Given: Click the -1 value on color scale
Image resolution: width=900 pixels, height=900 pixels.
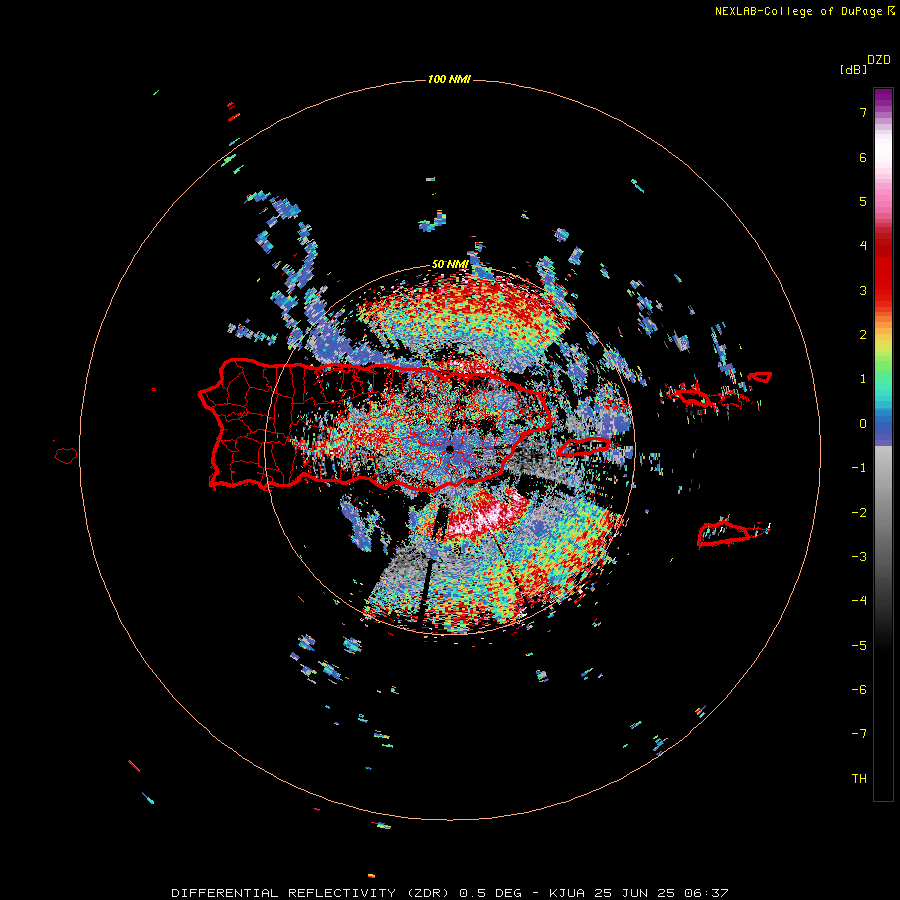Looking at the screenshot, I should click(859, 468).
